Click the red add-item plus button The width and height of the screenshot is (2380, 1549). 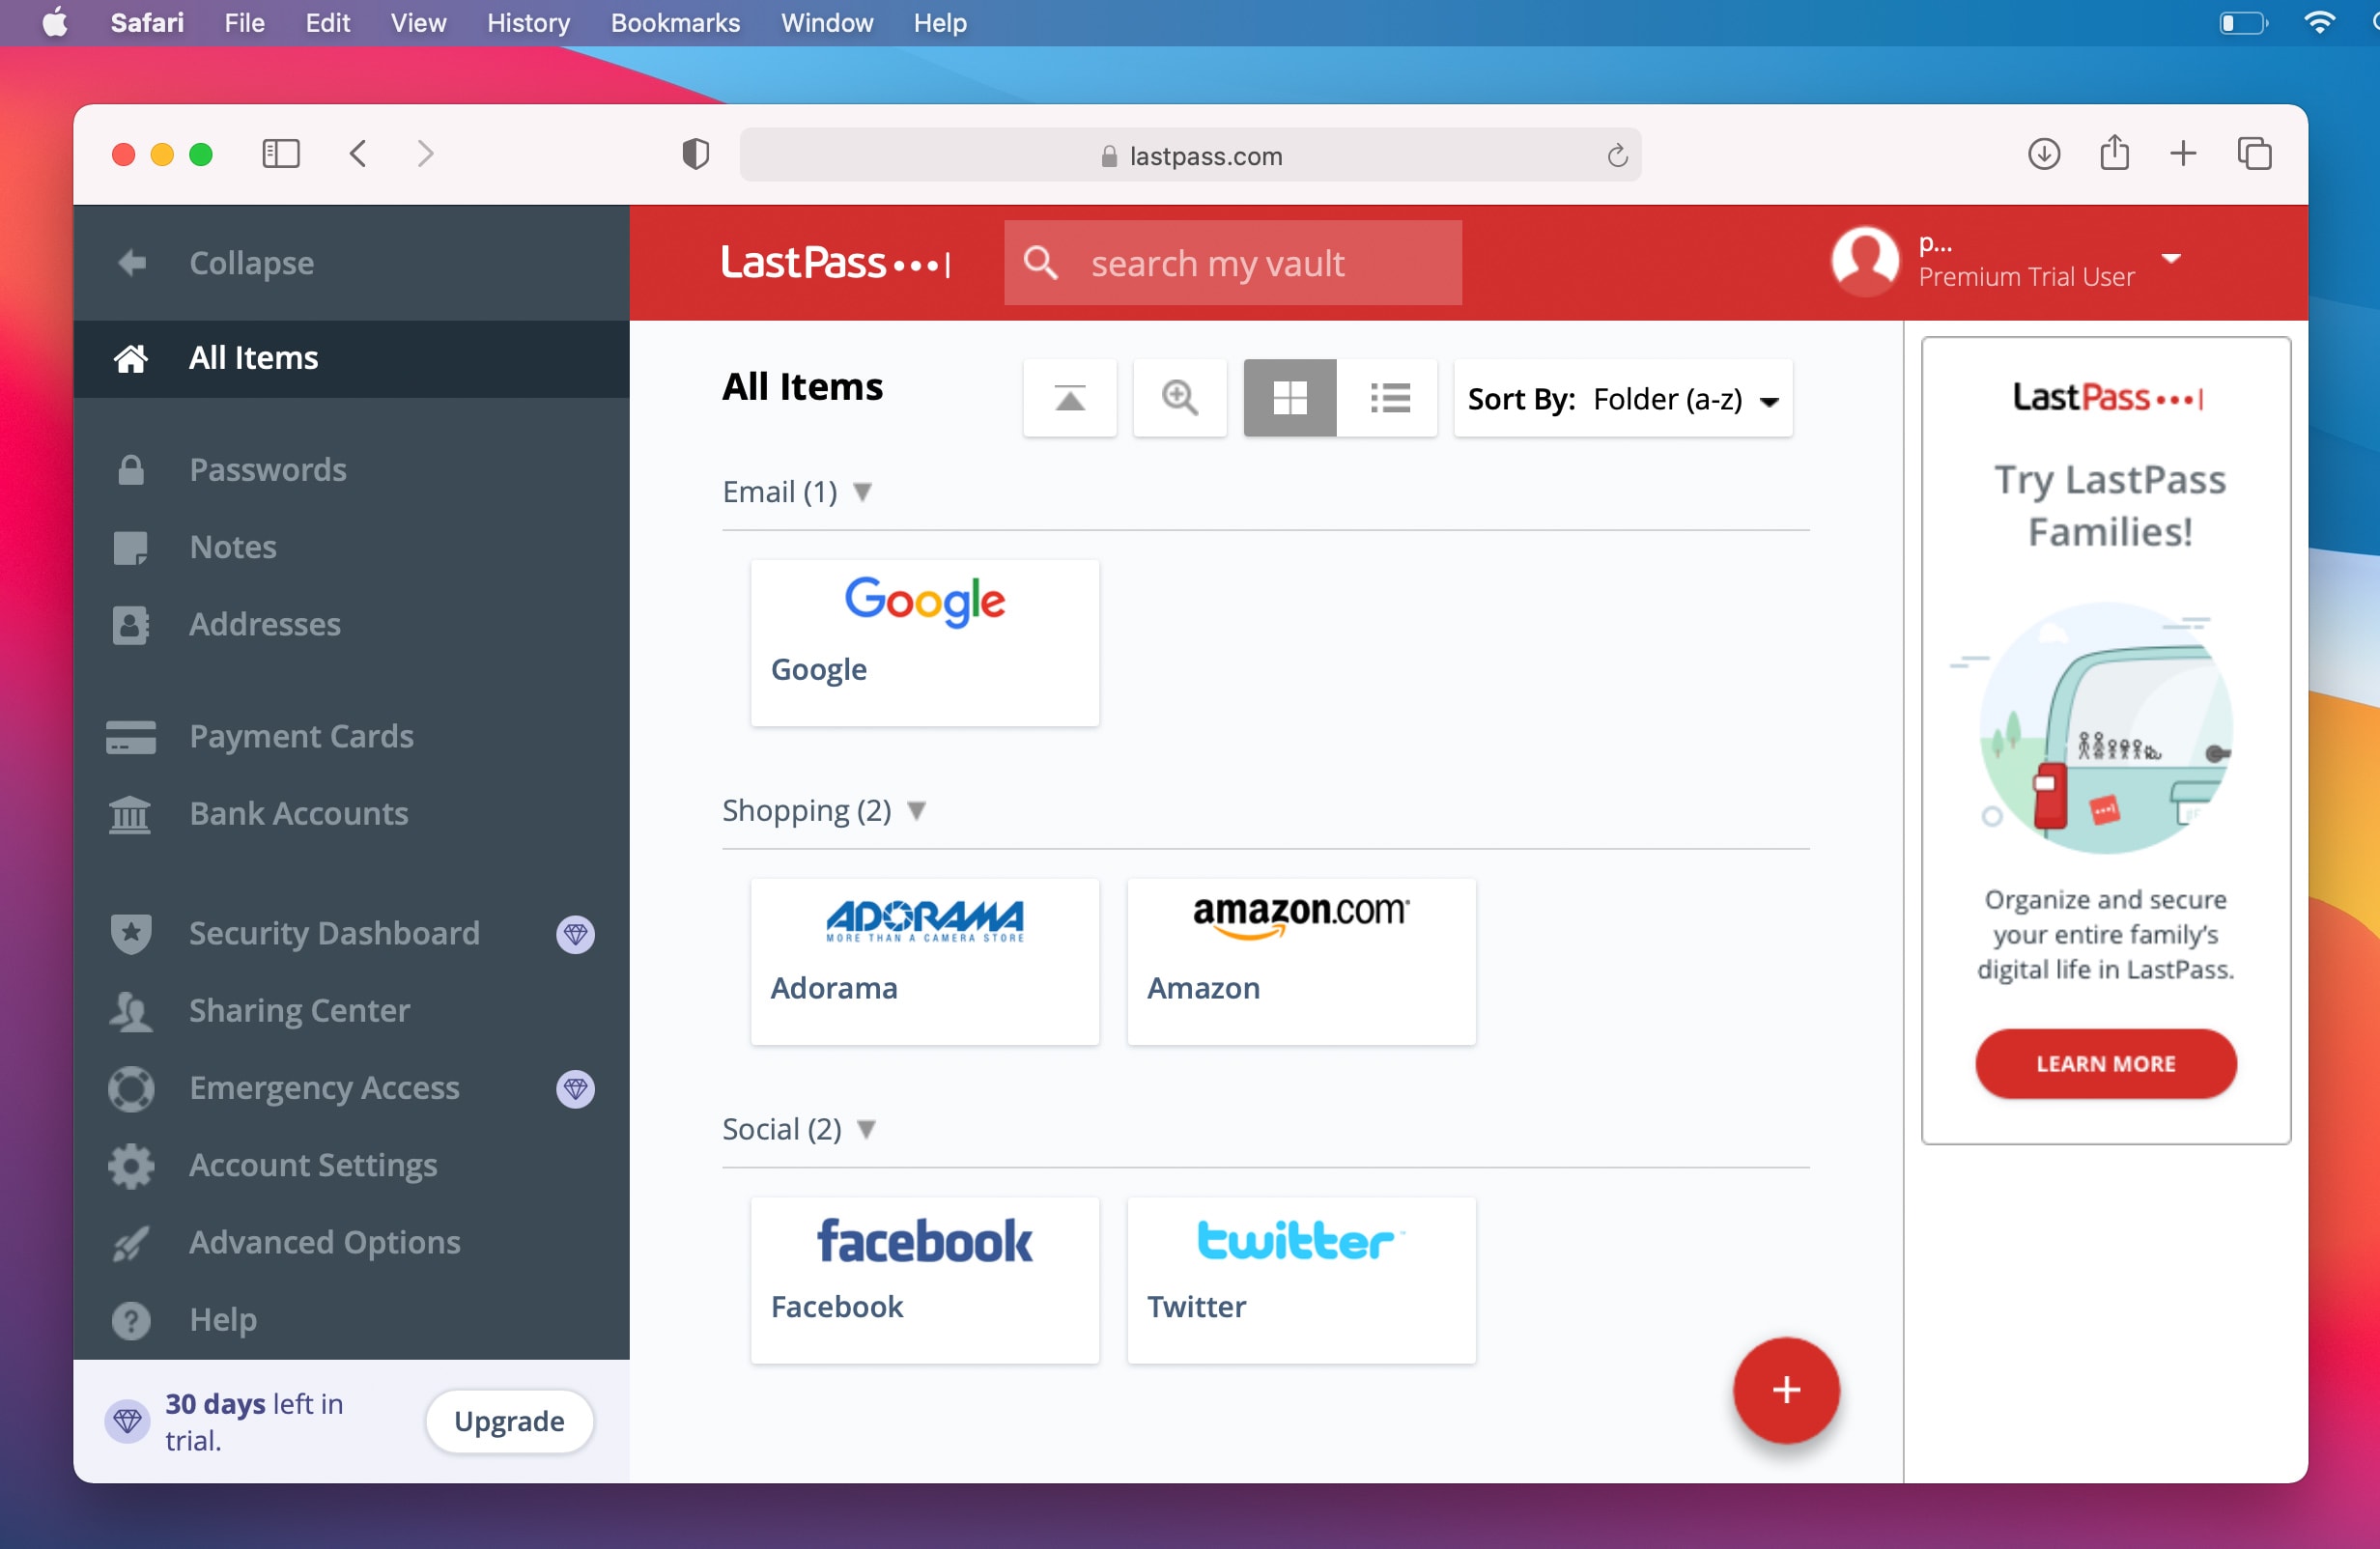pos(1785,1389)
